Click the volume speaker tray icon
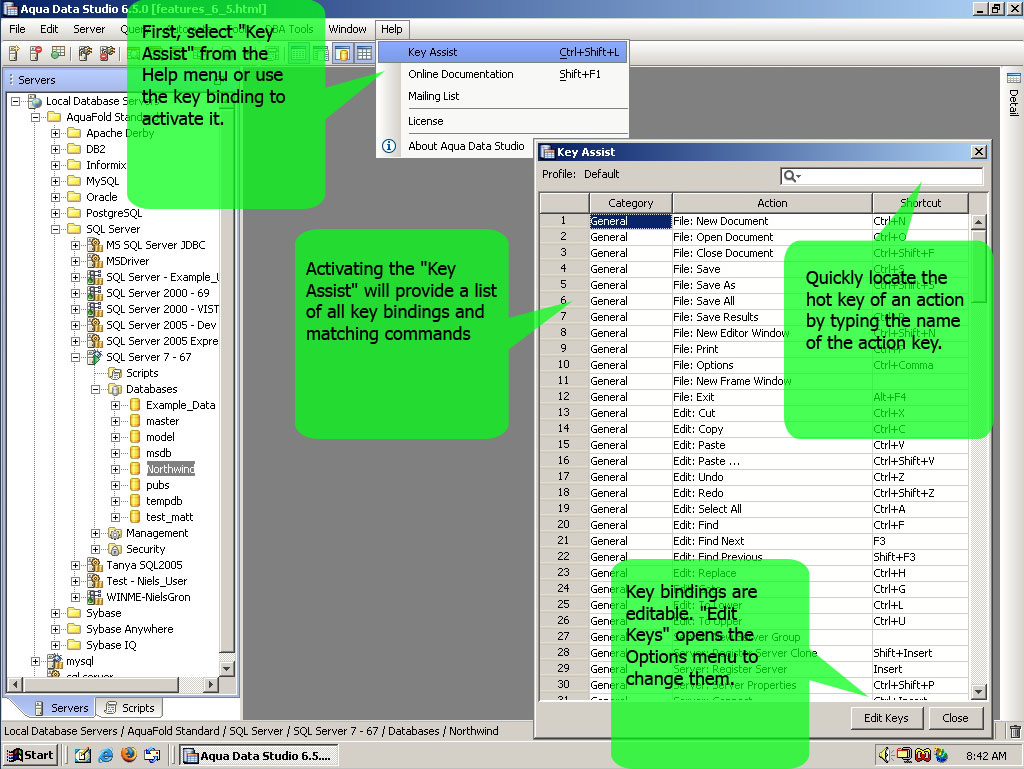Screen dimensions: 1024x769 tap(884, 755)
